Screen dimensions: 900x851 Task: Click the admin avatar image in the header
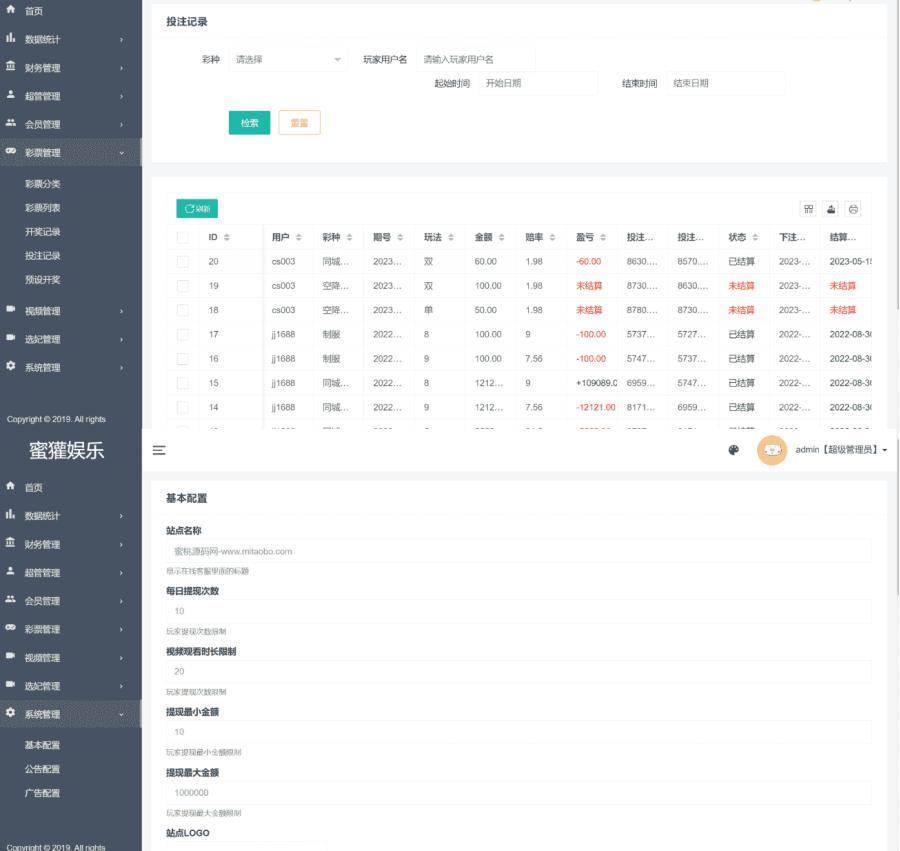click(772, 450)
